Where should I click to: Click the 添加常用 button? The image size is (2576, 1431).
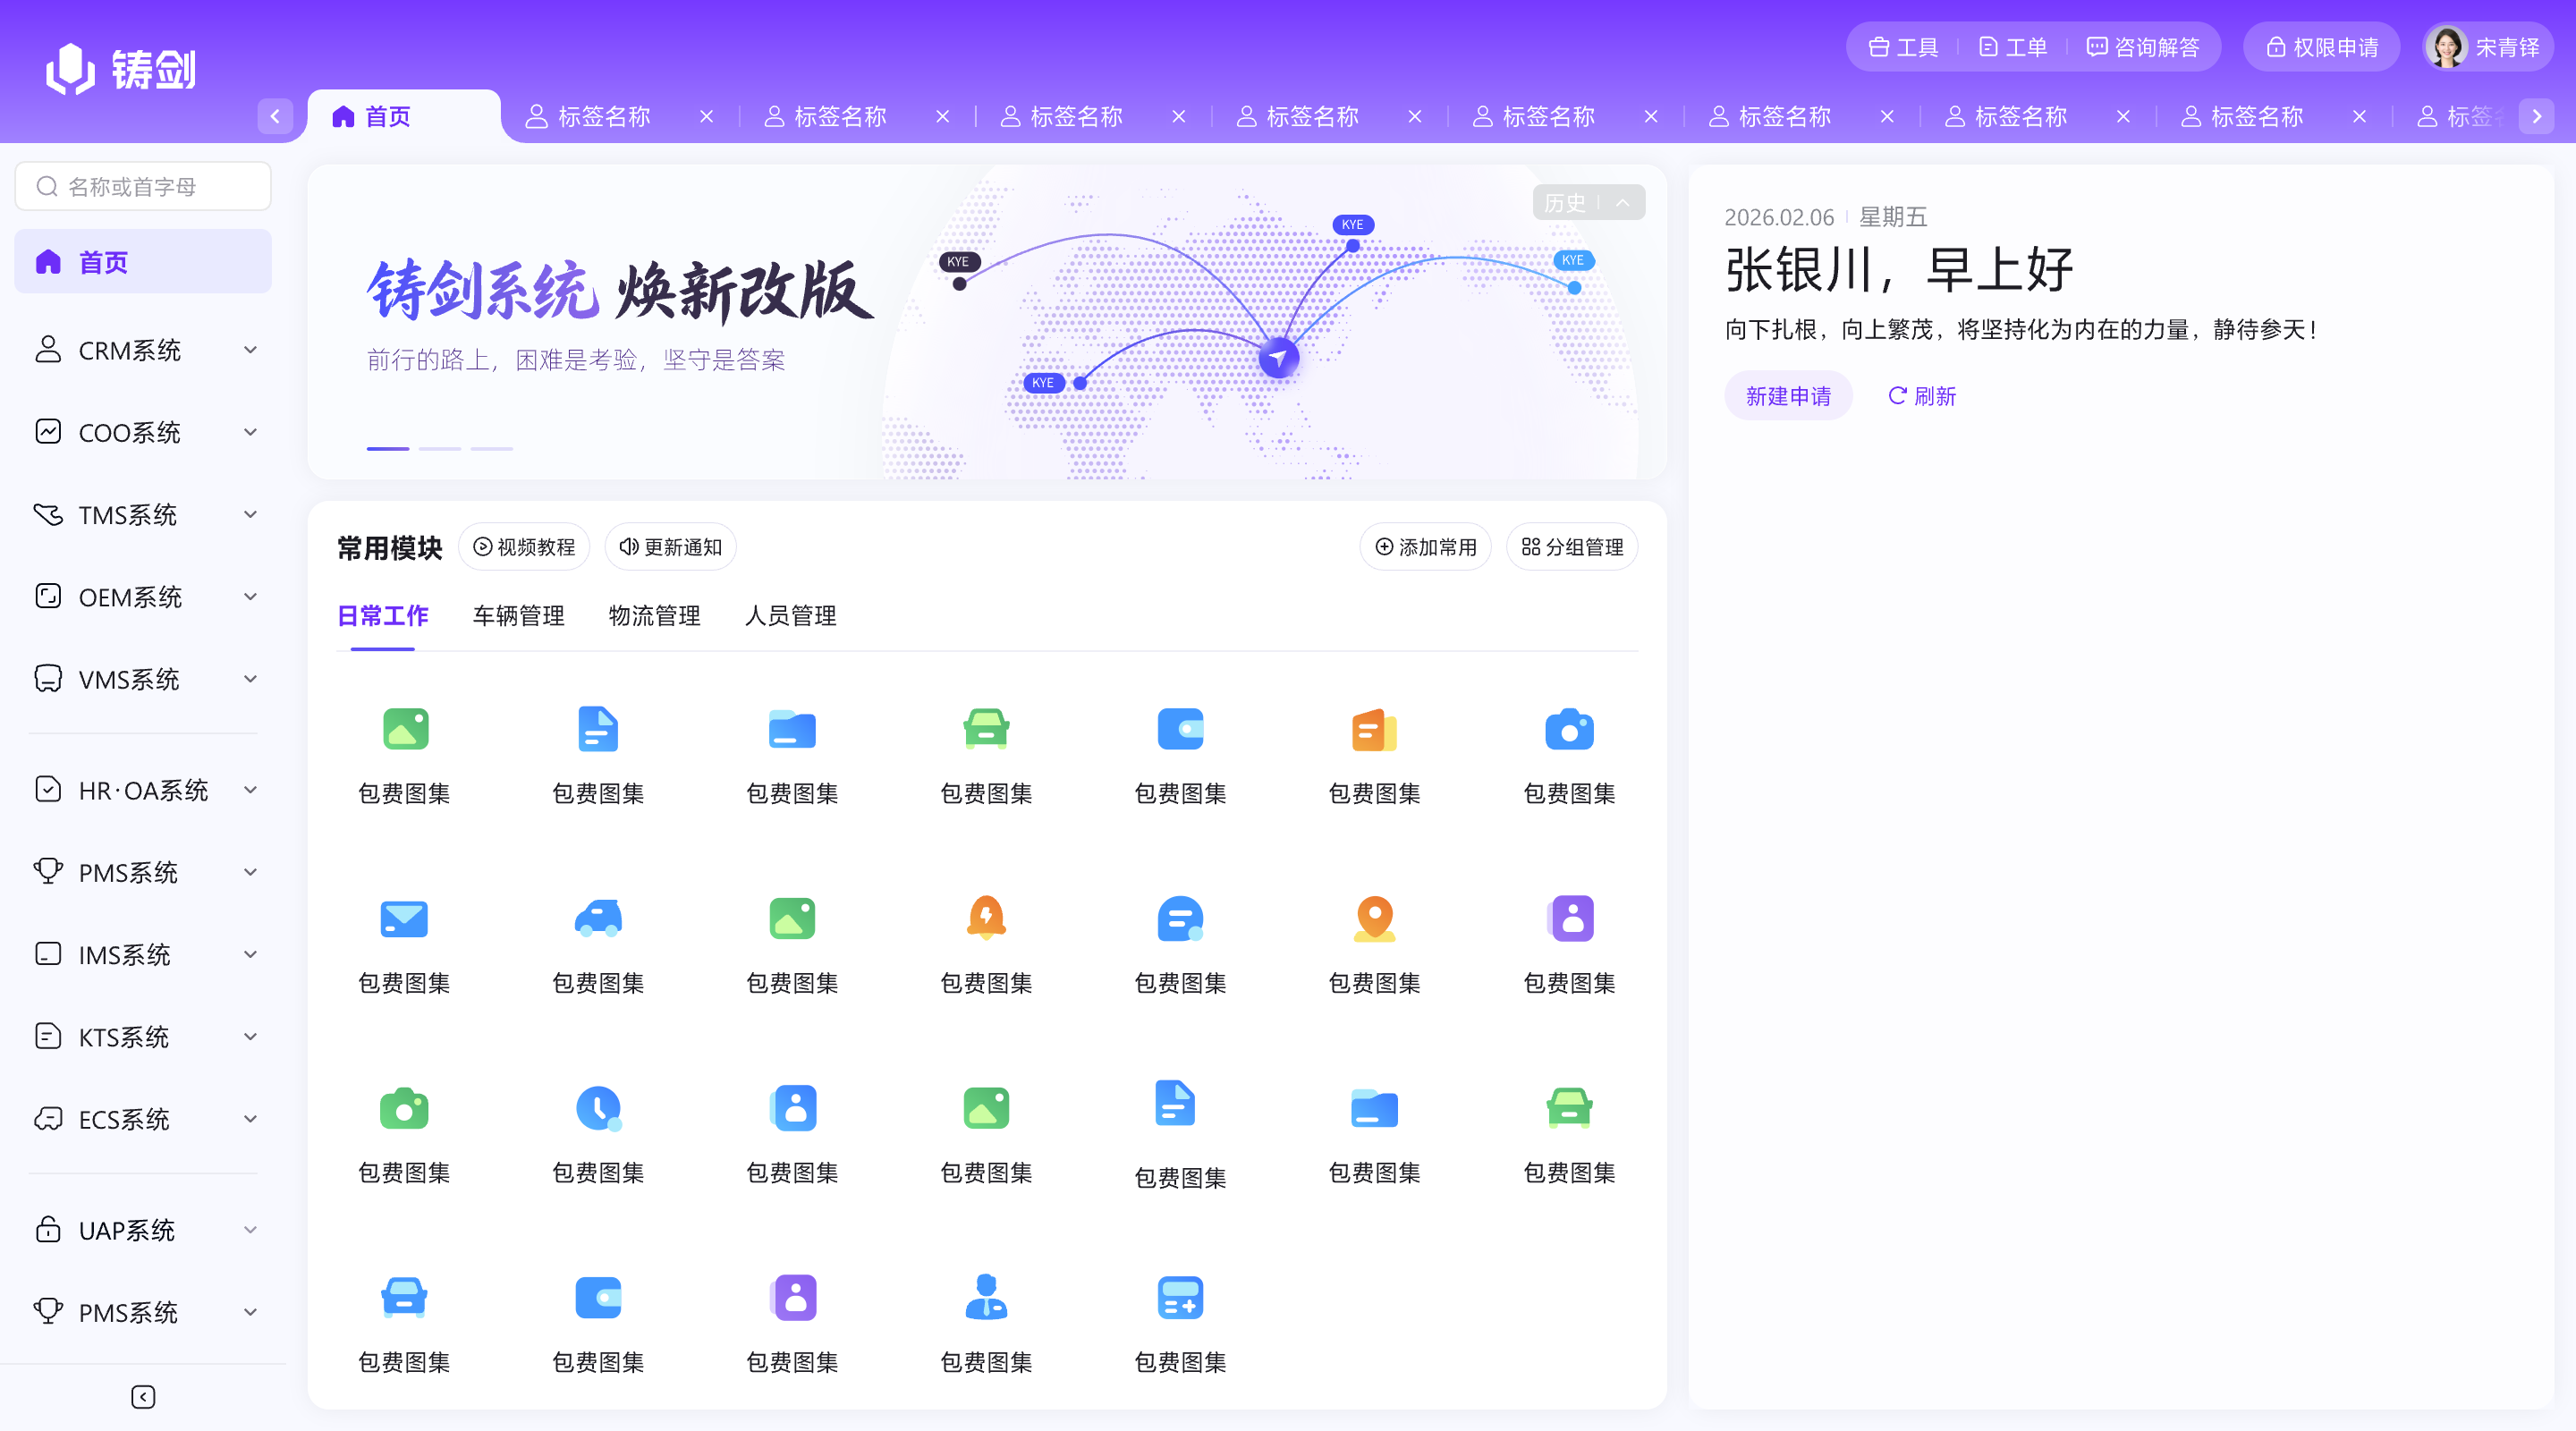click(1426, 547)
